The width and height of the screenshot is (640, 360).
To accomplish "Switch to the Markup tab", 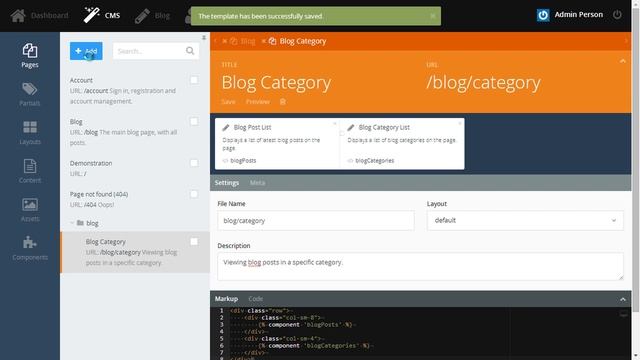I will point(227,299).
